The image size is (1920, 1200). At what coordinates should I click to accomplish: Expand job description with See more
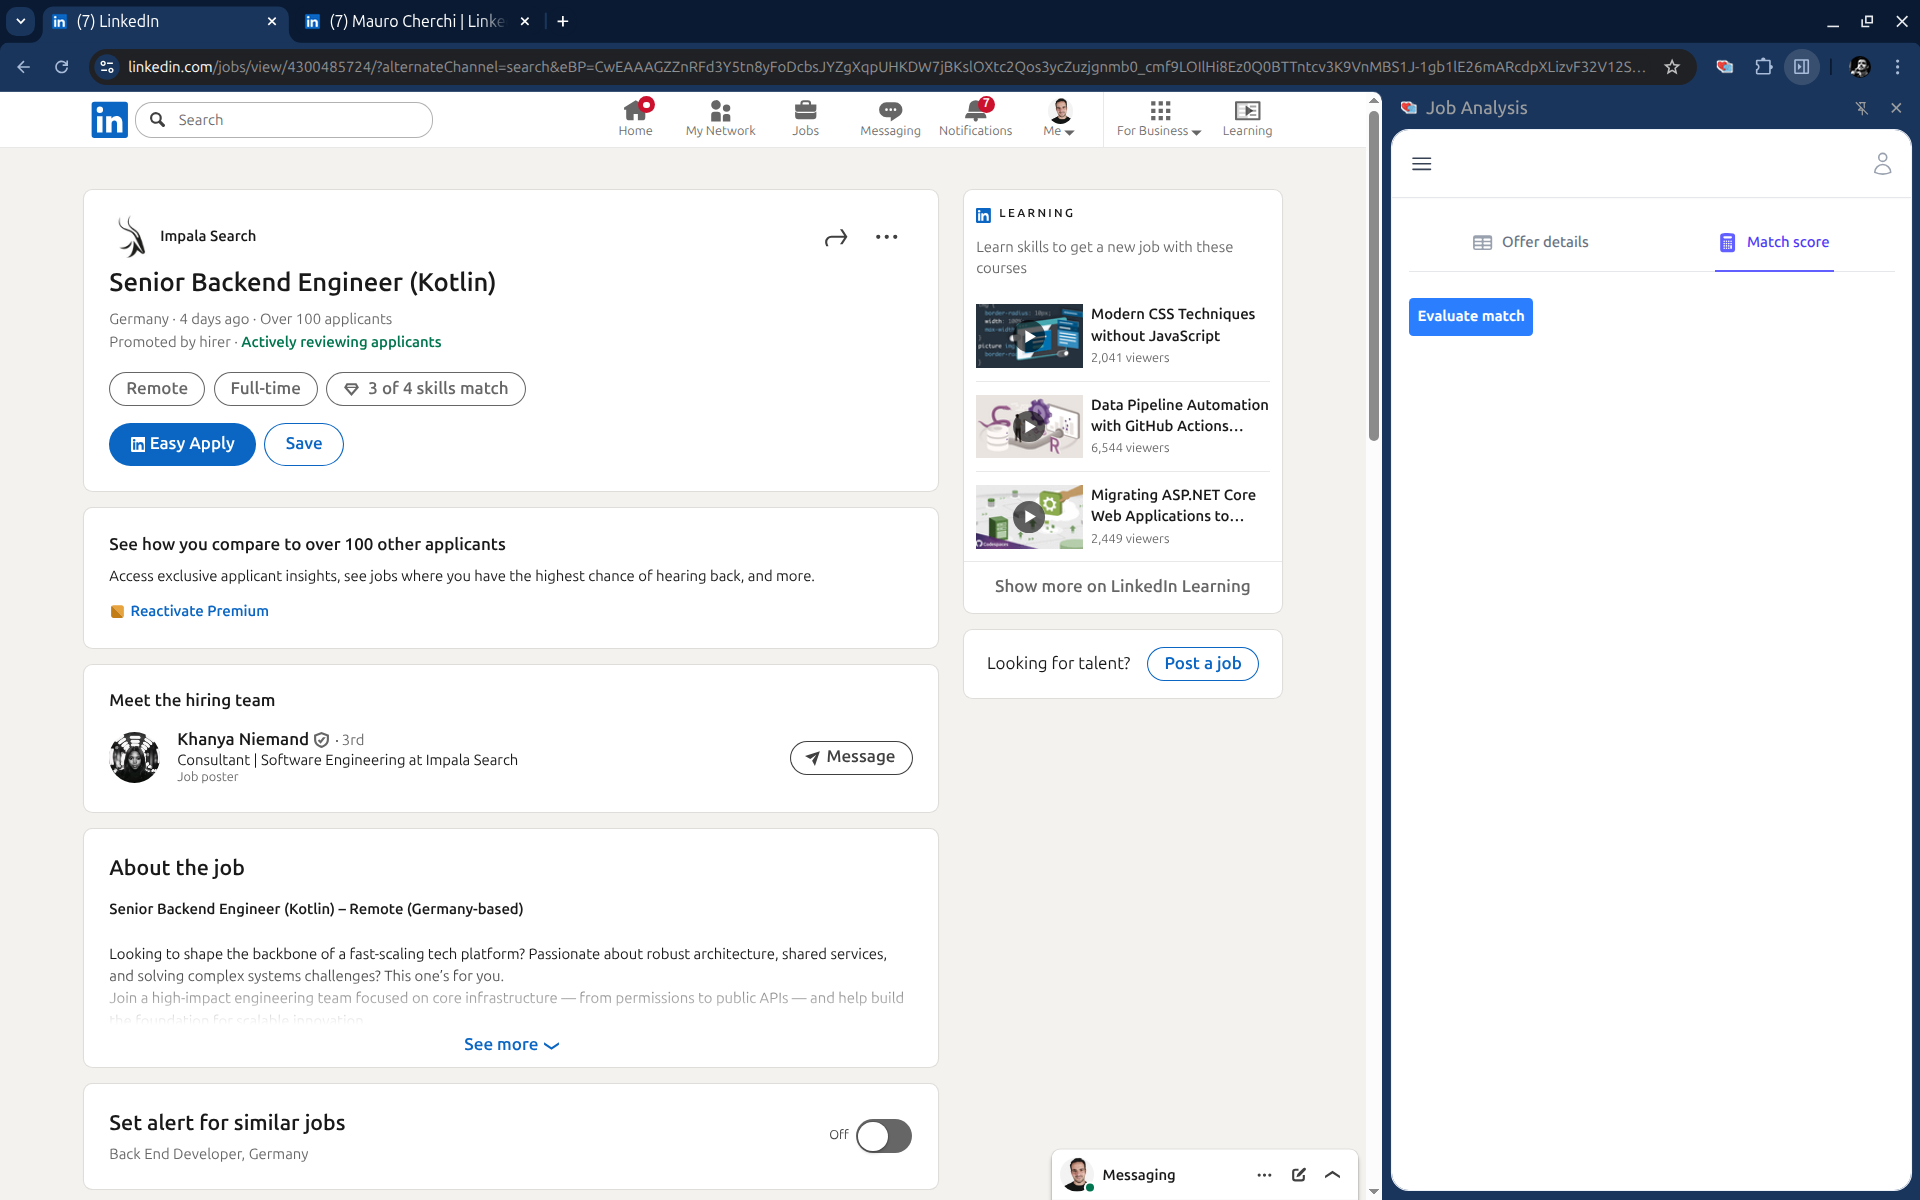click(511, 1044)
